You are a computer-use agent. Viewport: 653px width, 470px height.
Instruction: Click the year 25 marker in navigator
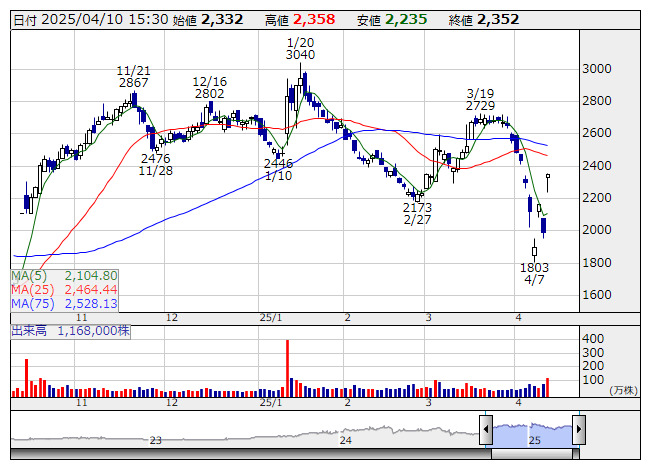tap(534, 440)
